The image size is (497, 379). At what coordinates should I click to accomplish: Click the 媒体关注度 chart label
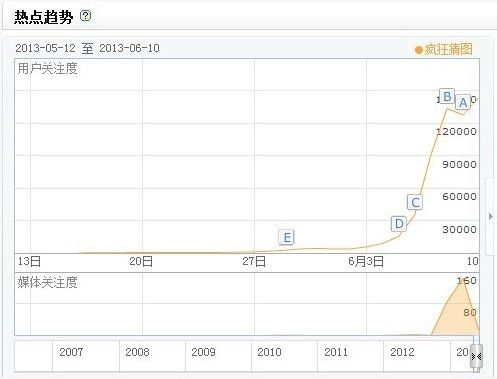click(47, 282)
